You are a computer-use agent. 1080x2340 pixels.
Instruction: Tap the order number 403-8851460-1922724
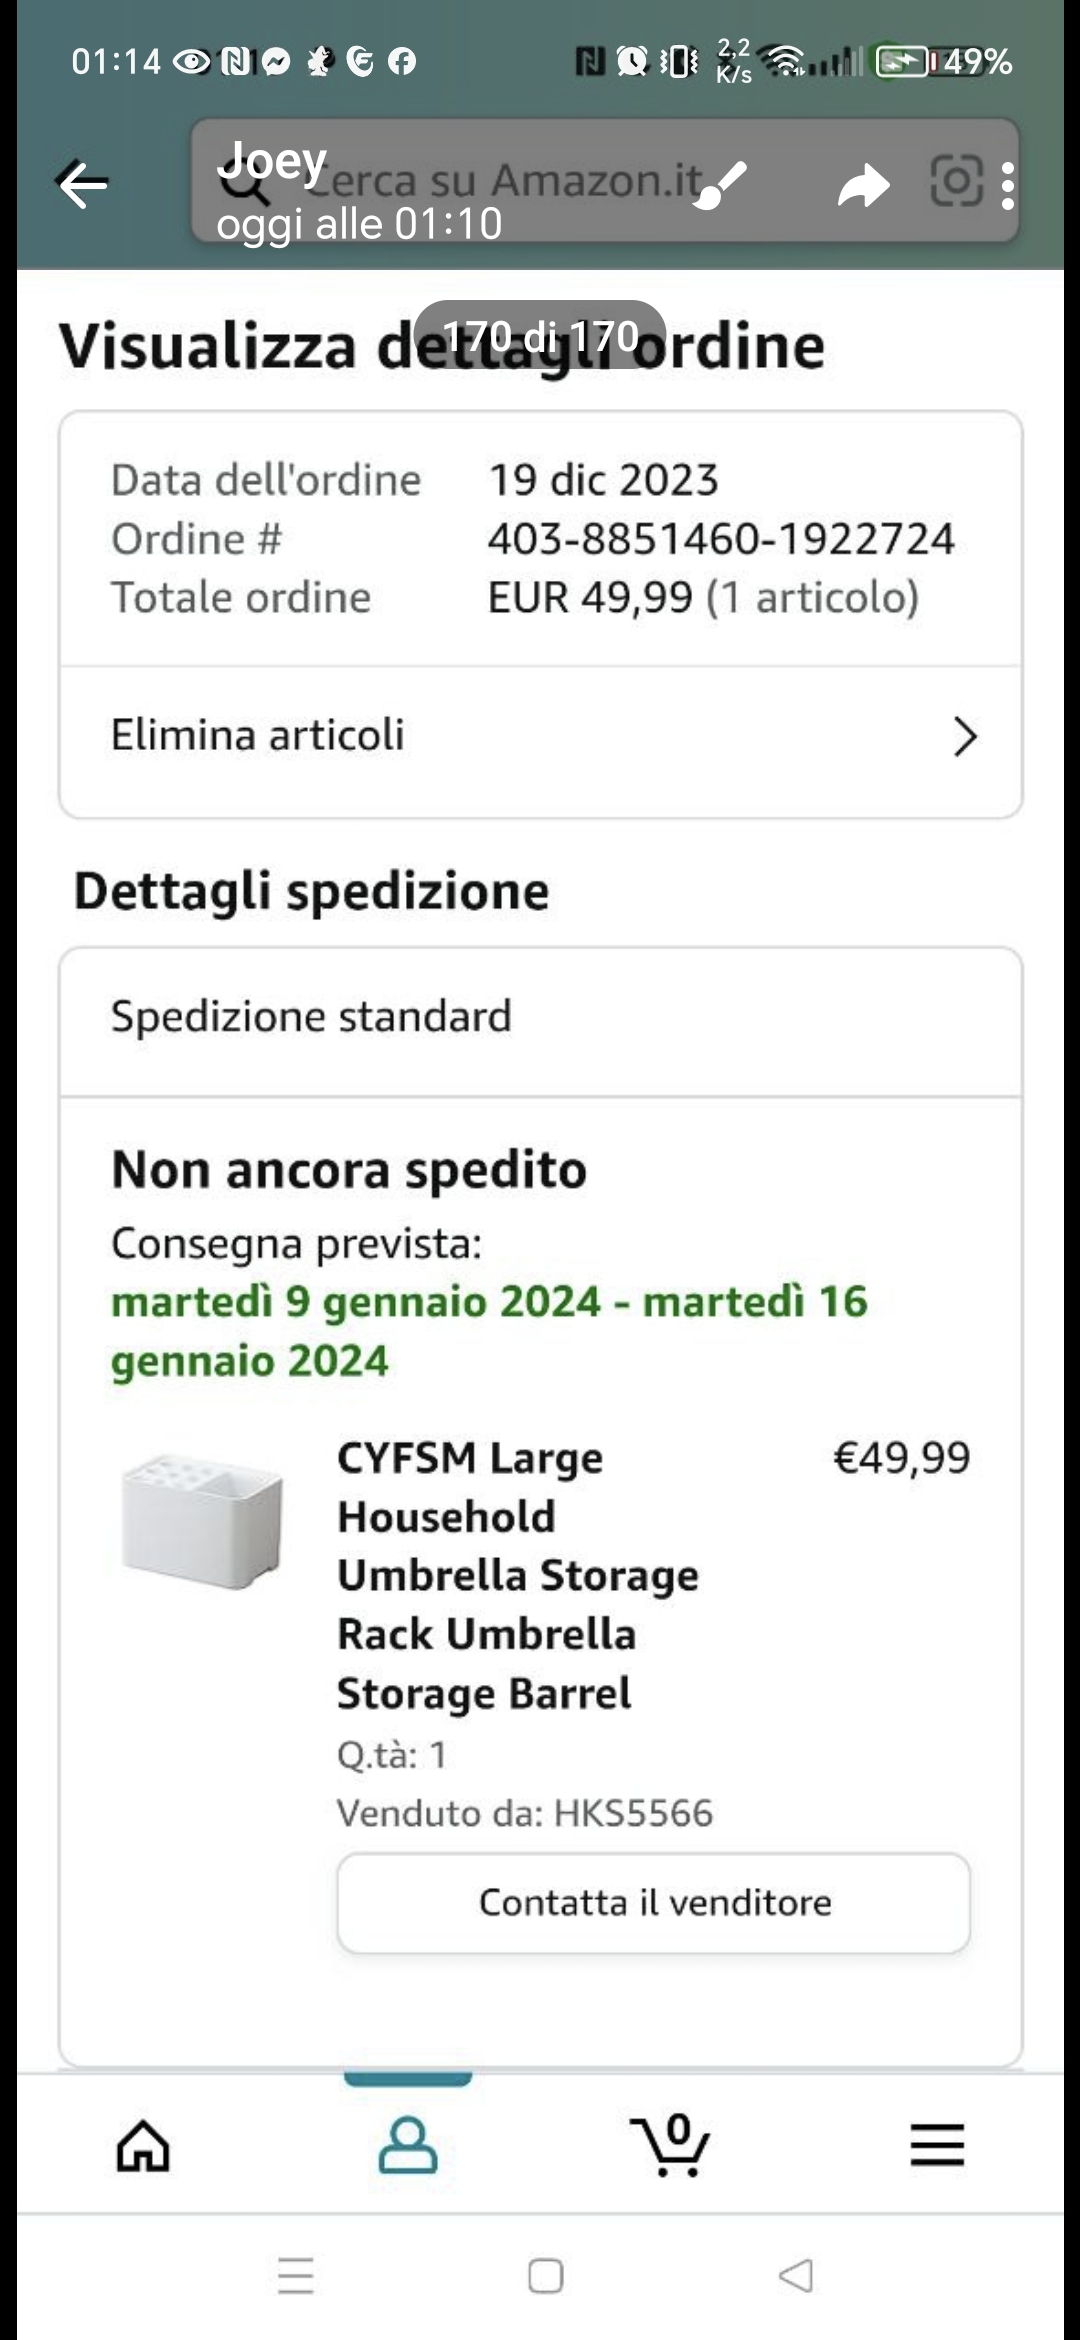click(x=720, y=539)
